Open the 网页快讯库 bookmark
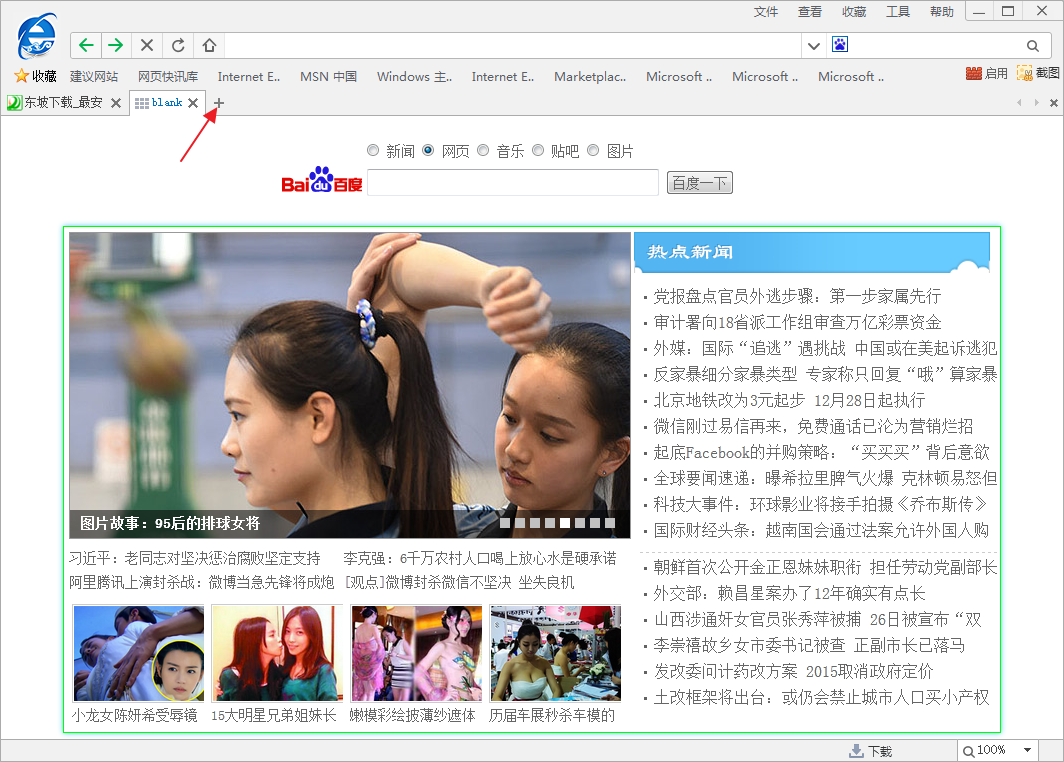This screenshot has width=1064, height=762. (x=168, y=76)
